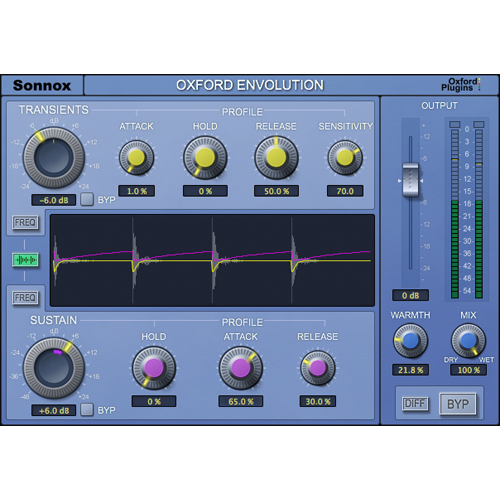The image size is (500, 500).
Task: Click the Transients Attack knob
Action: 136,158
